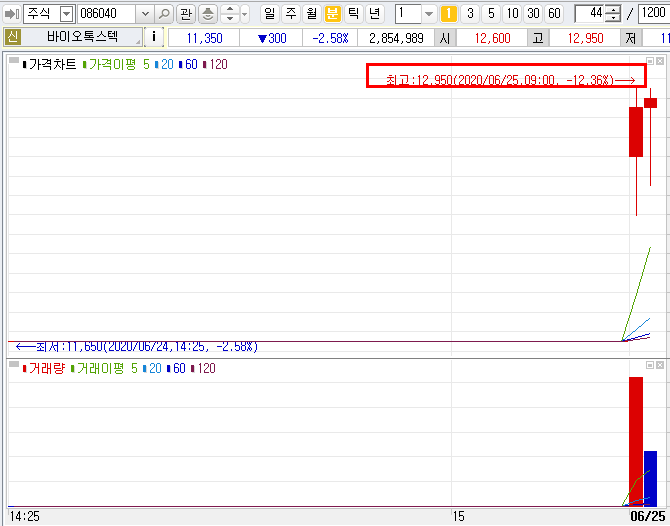Screen dimensions: 670x526
Task: Click the 관 watchlist button
Action: coord(186,14)
